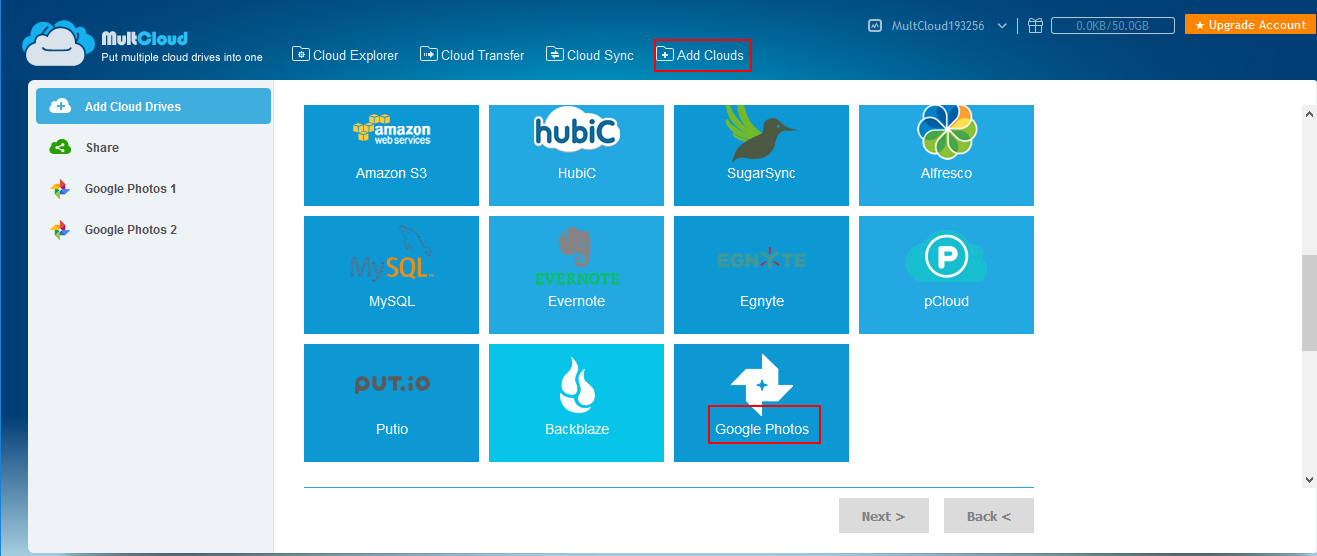Click the "Backblaze" label
Image resolution: width=1317 pixels, height=556 pixels.
[x=577, y=429]
